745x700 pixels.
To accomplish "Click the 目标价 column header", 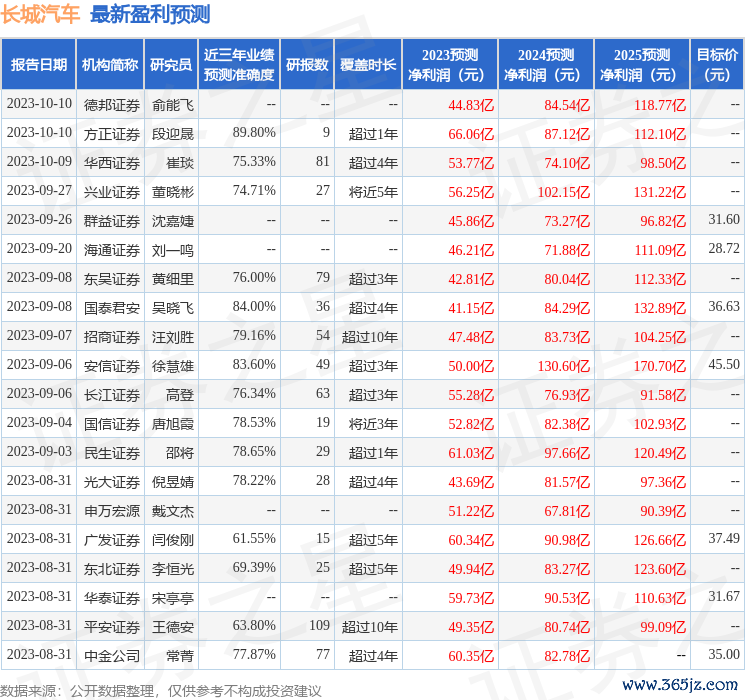I will (x=716, y=65).
